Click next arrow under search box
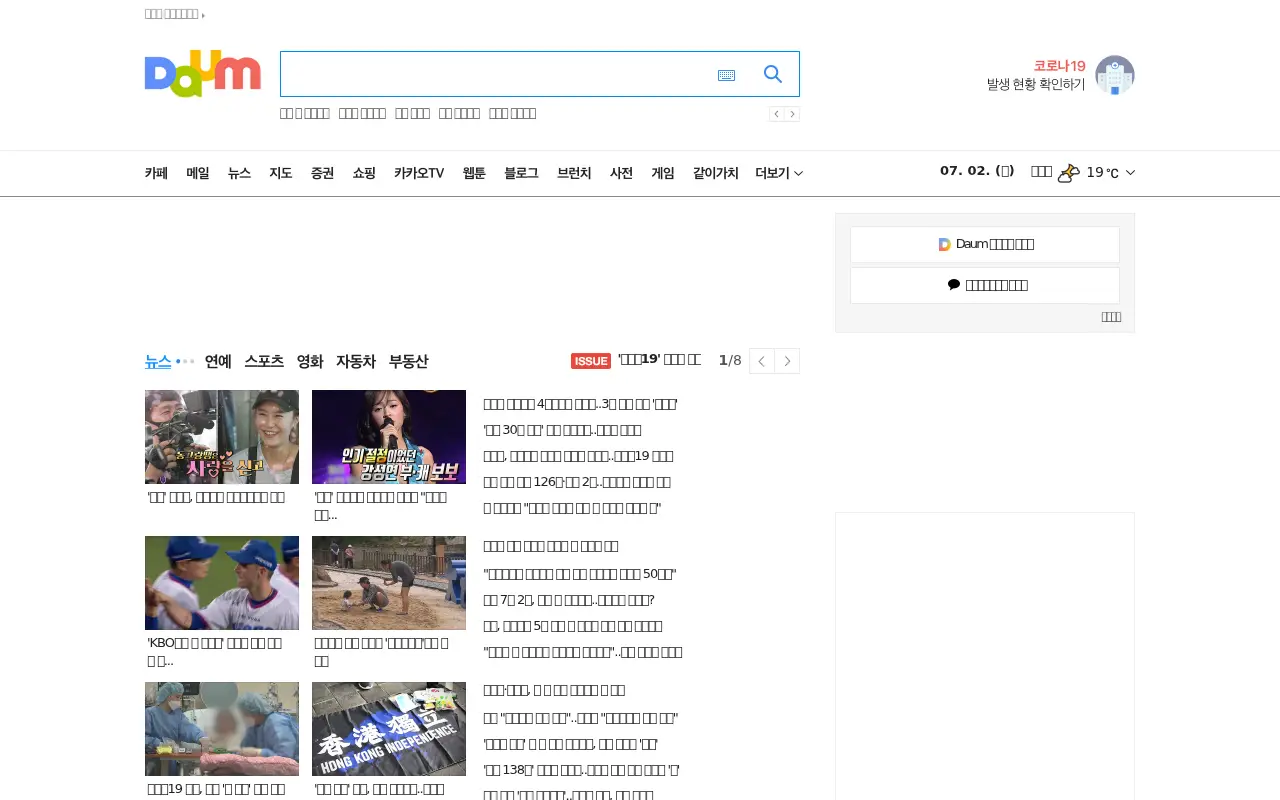 [792, 114]
